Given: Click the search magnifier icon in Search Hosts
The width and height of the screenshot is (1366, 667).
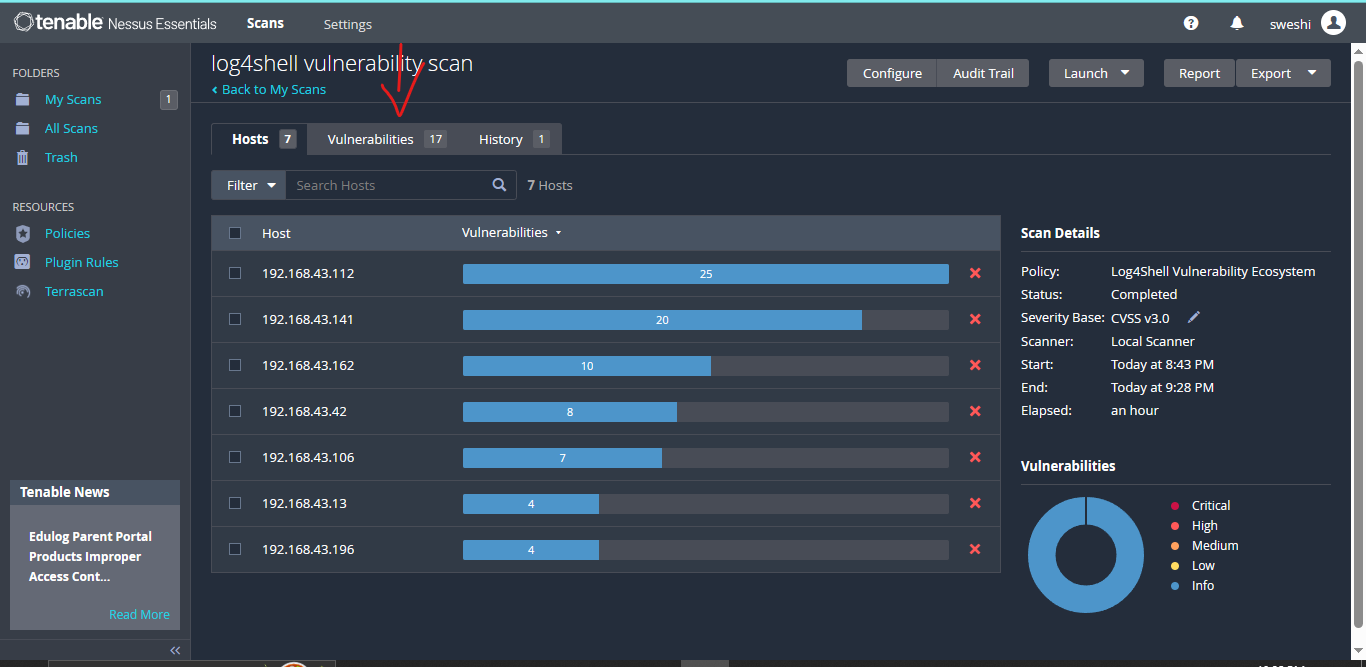Looking at the screenshot, I should pyautogui.click(x=499, y=185).
